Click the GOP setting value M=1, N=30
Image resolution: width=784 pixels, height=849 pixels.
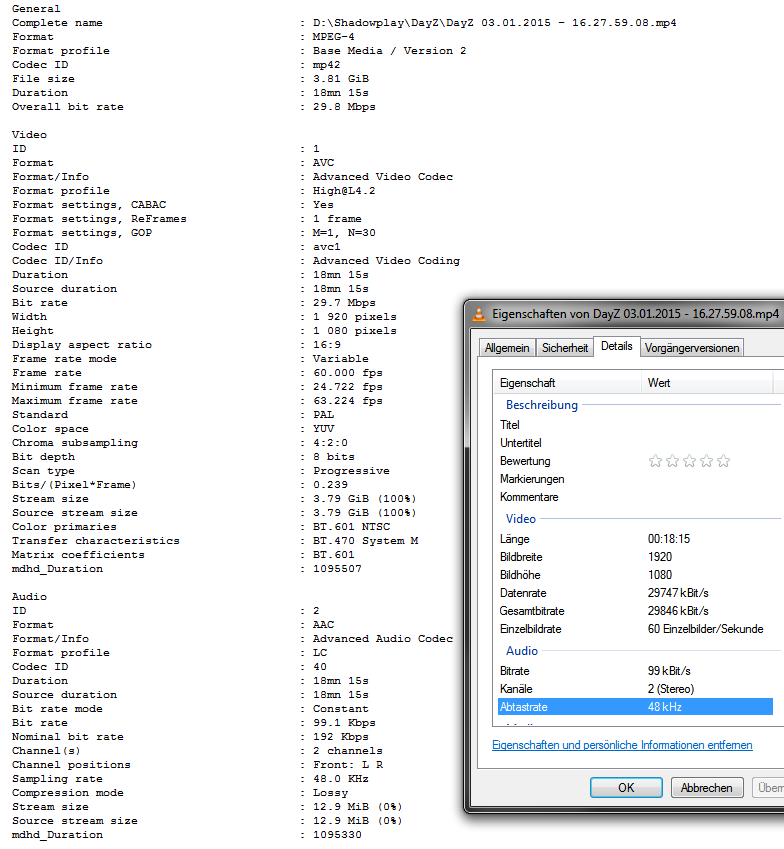coord(344,233)
